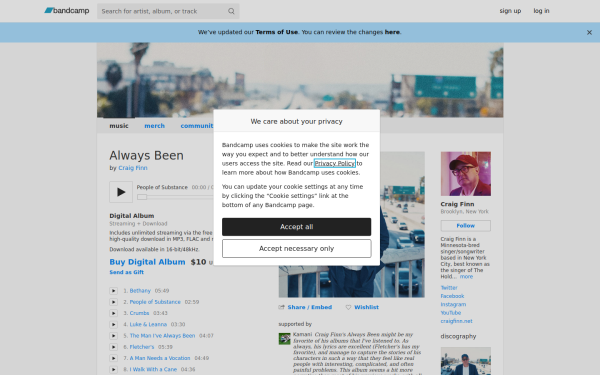Click the search magnifier icon
This screenshot has height=375, width=600.
coord(231,11)
